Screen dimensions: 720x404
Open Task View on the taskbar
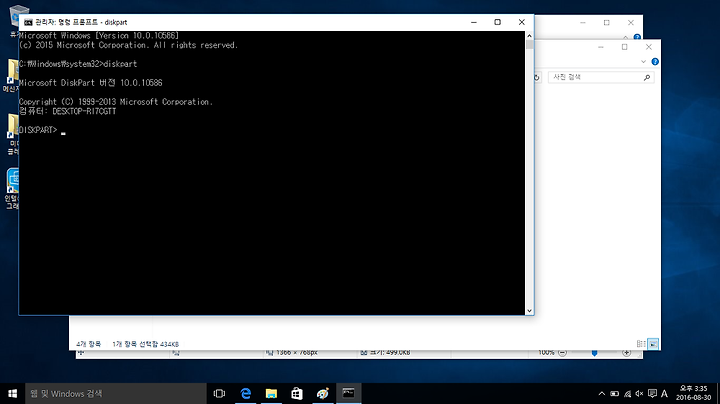pyautogui.click(x=219, y=393)
